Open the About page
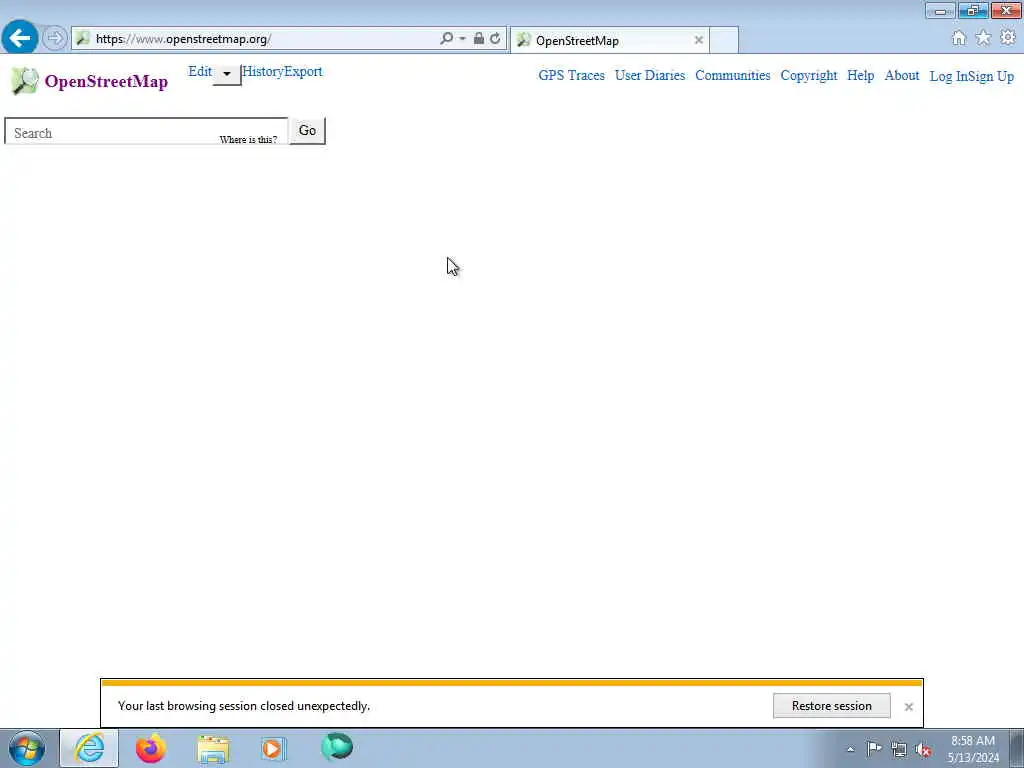The height and width of the screenshot is (768, 1024). click(x=901, y=76)
